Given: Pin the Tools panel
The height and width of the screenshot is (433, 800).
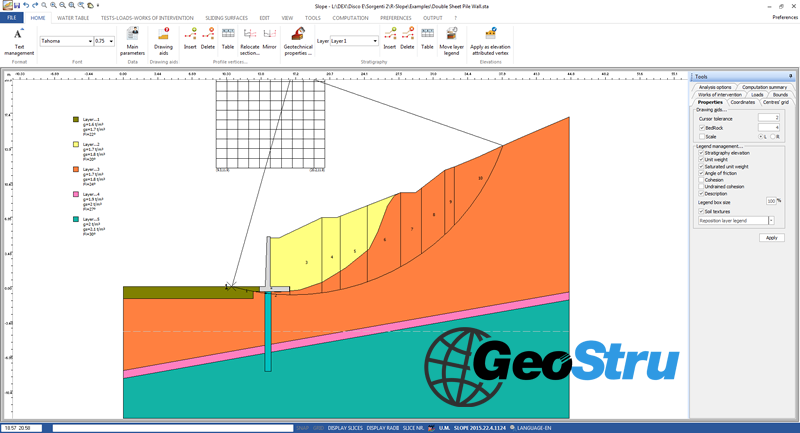Looking at the screenshot, I should point(790,77).
